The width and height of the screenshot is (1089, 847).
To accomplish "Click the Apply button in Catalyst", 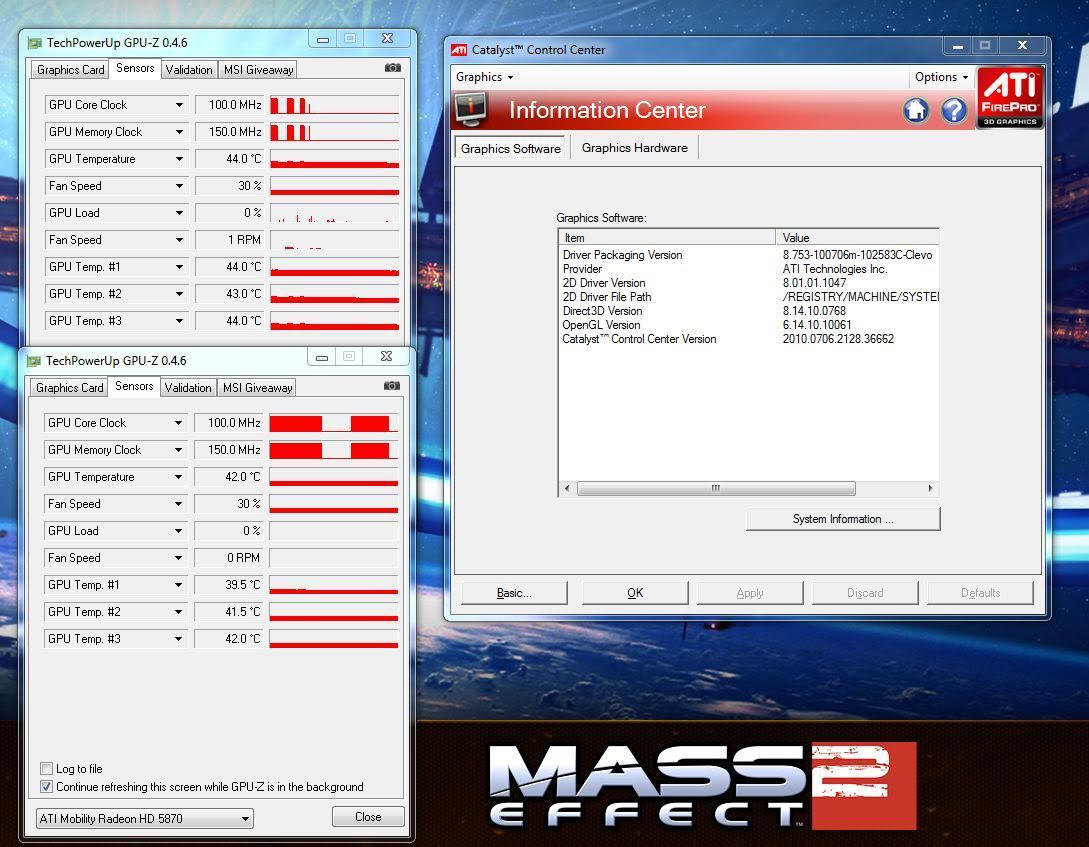I will click(750, 593).
